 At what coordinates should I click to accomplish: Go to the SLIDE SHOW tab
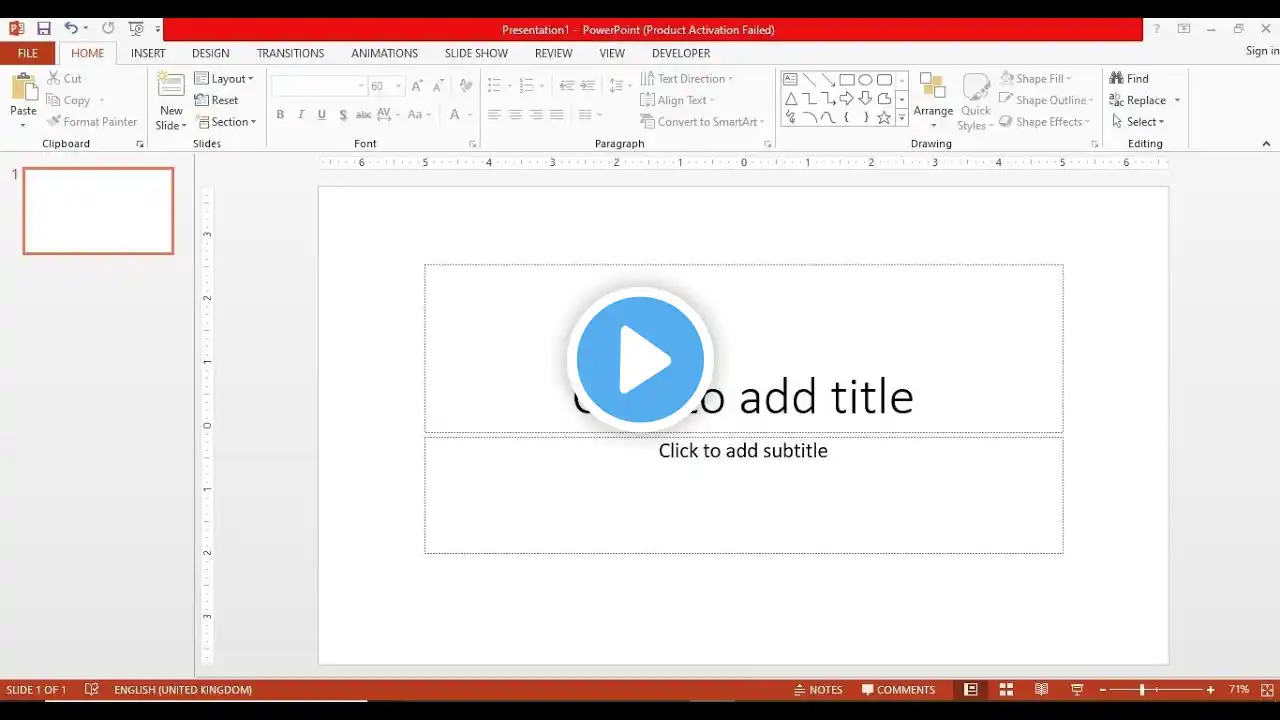click(x=476, y=53)
